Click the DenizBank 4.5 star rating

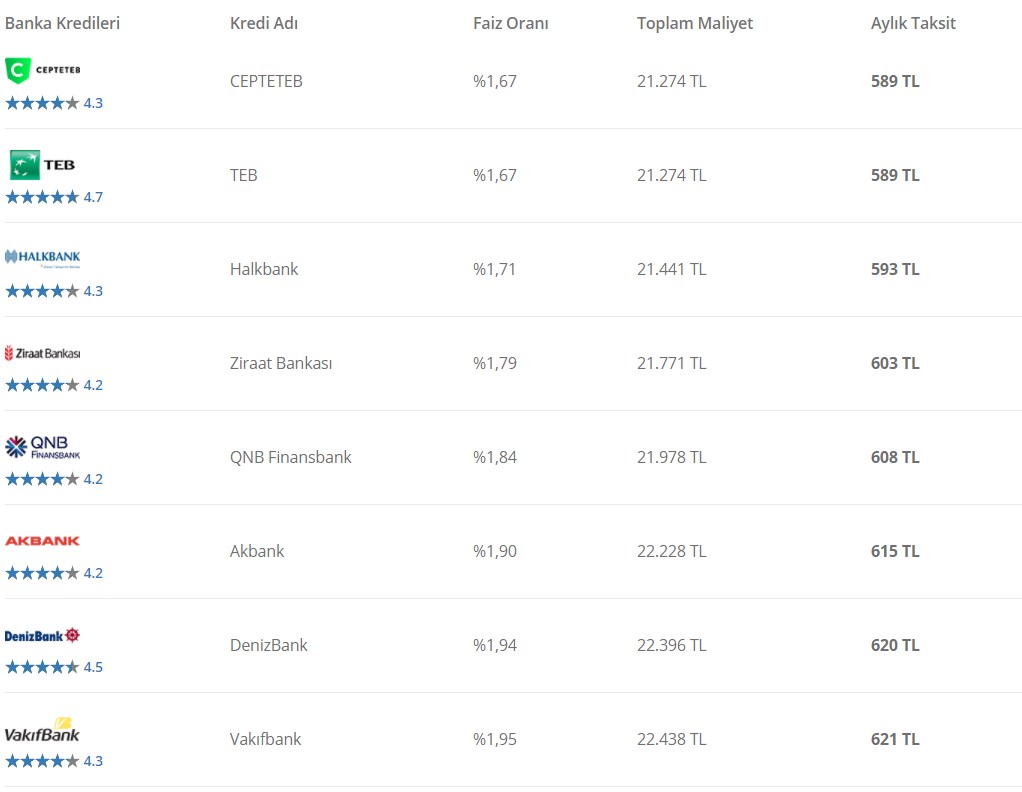pyautogui.click(x=54, y=667)
